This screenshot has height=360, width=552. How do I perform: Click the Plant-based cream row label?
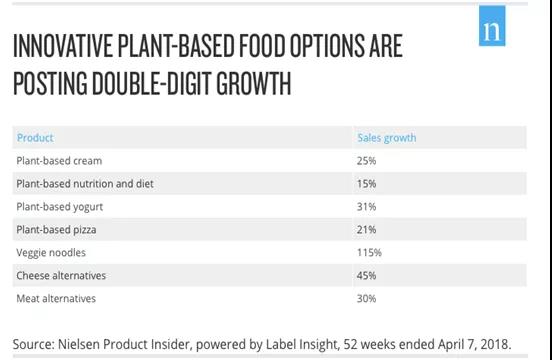click(59, 161)
